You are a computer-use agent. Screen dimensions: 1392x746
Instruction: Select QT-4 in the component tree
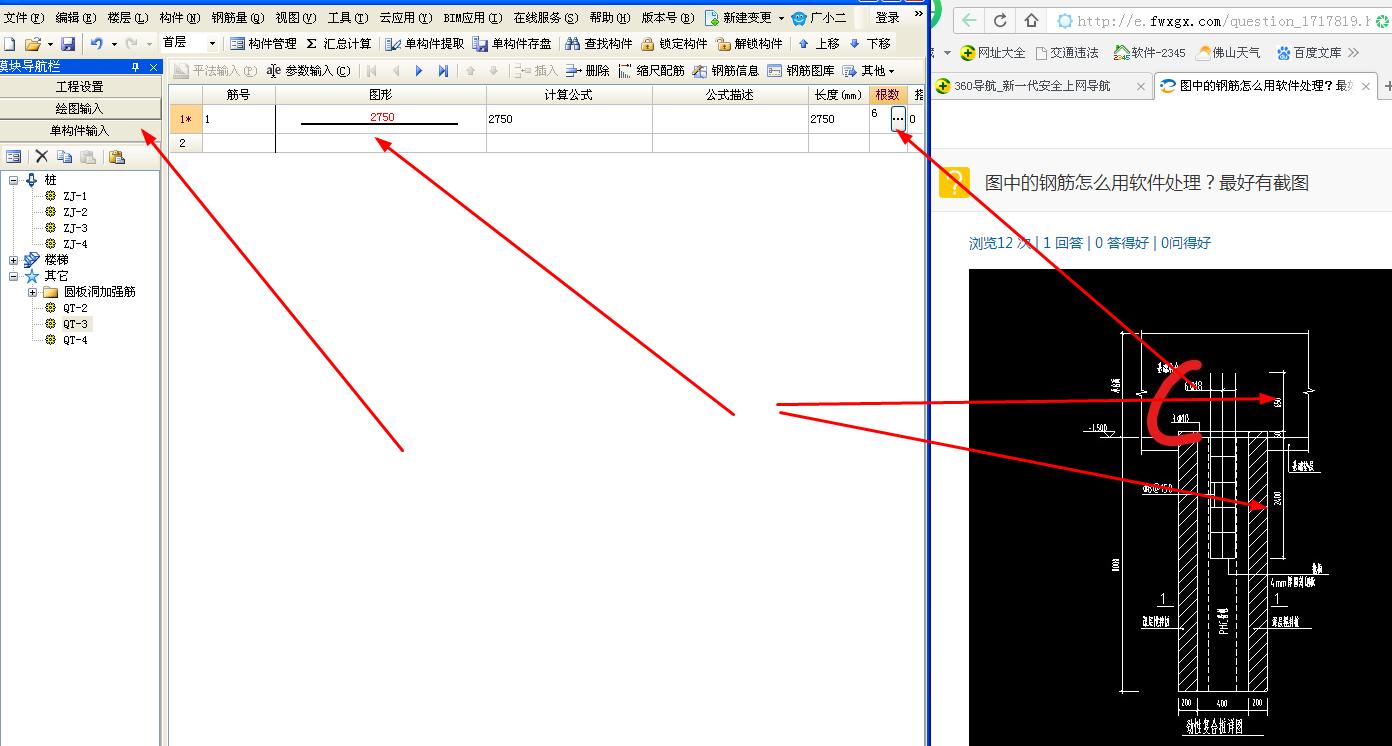(x=75, y=340)
